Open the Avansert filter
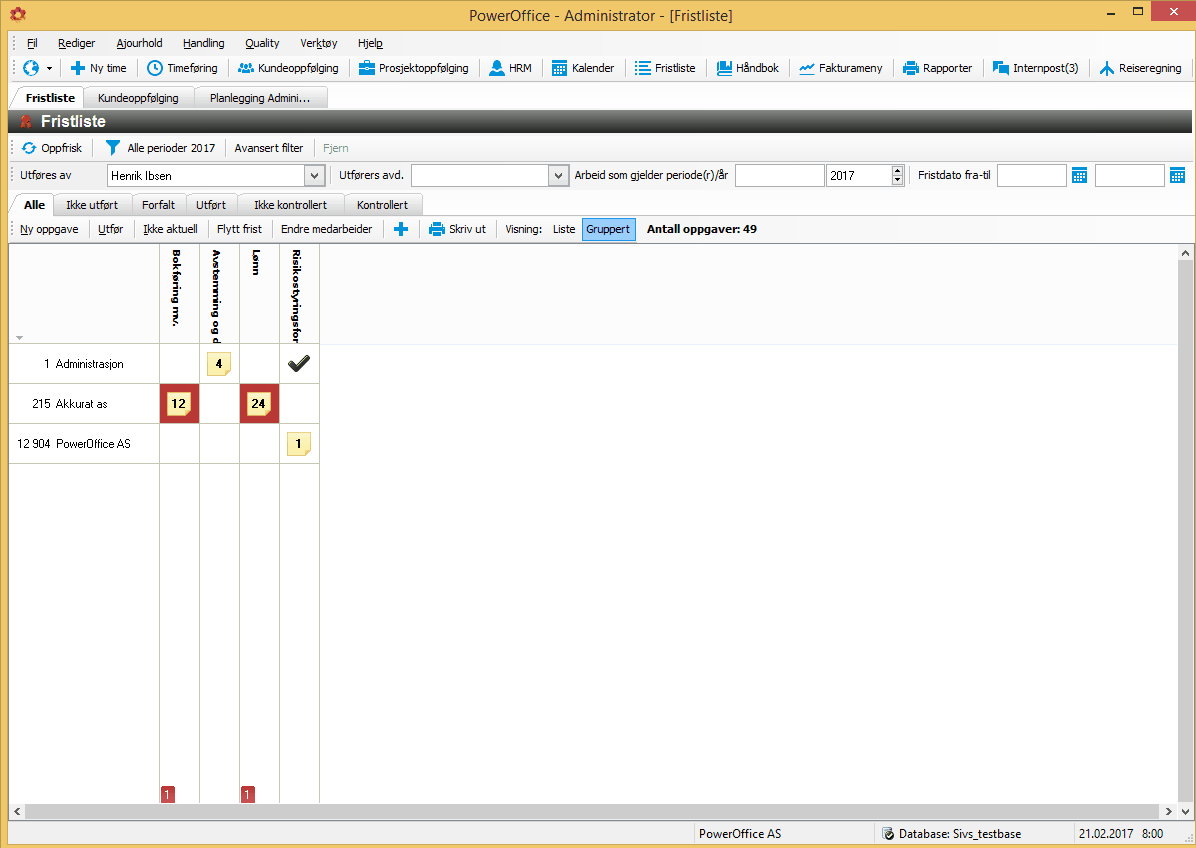Image resolution: width=1196 pixels, height=848 pixels. pos(268,148)
